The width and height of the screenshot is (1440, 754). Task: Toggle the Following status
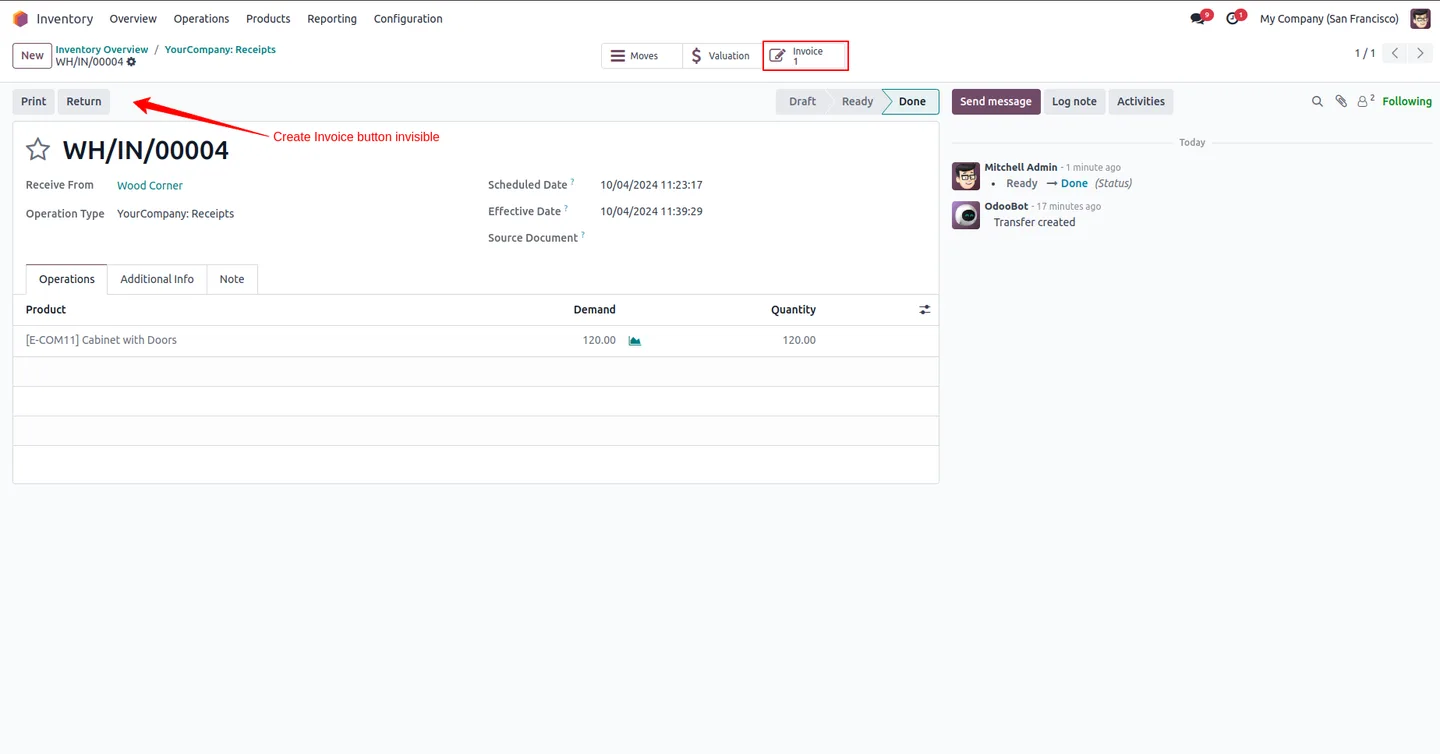pos(1407,102)
